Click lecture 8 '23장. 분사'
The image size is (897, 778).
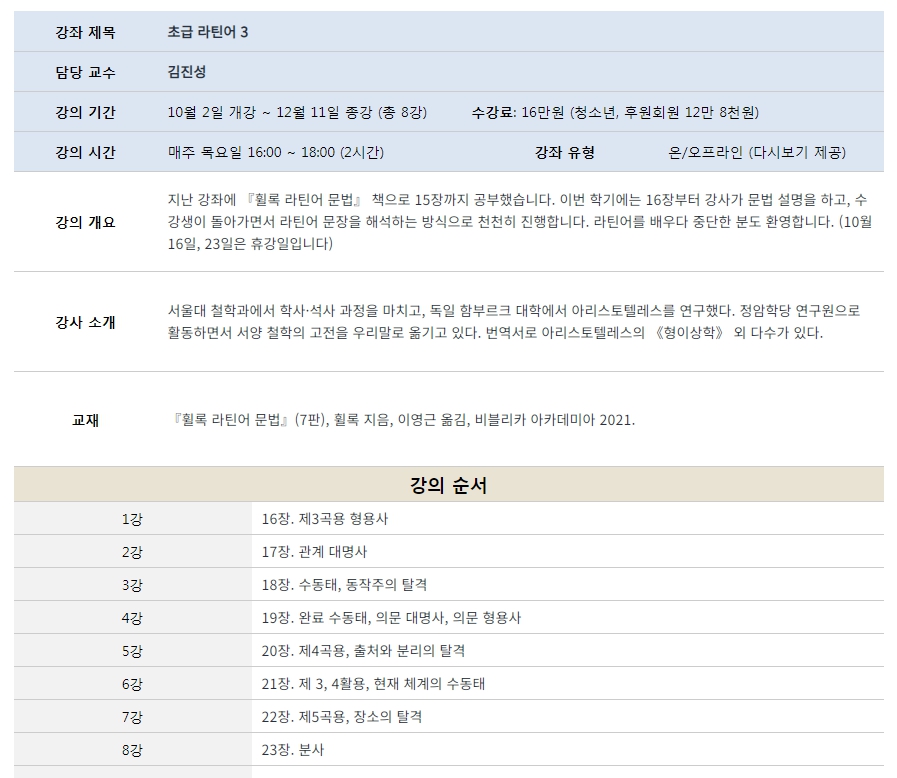click(x=292, y=750)
